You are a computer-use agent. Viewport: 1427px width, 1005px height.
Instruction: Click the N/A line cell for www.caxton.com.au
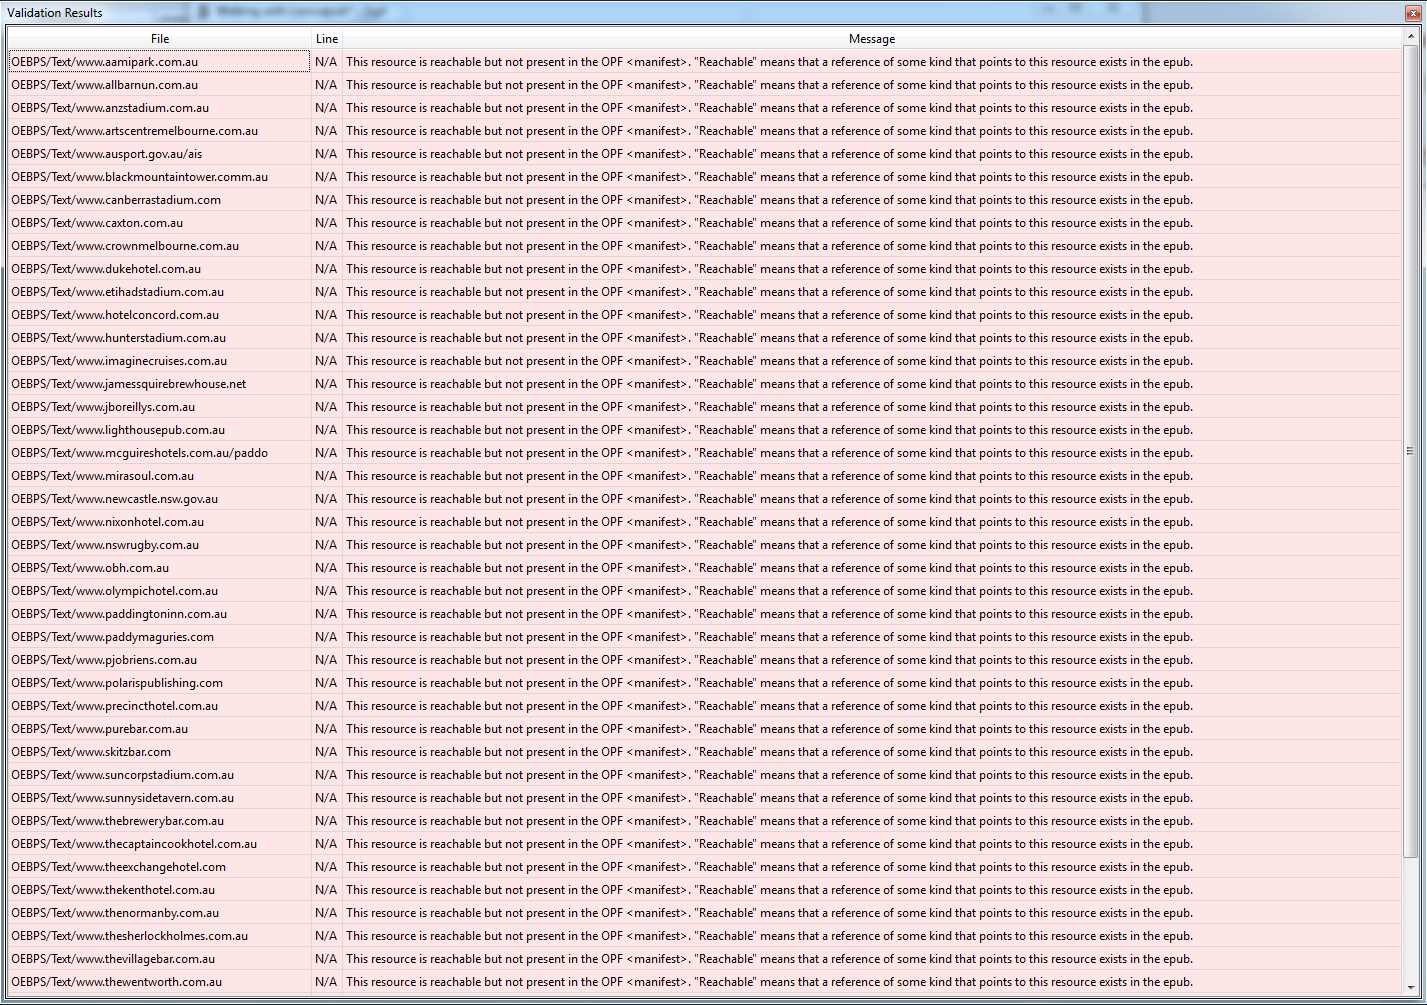[x=326, y=223]
